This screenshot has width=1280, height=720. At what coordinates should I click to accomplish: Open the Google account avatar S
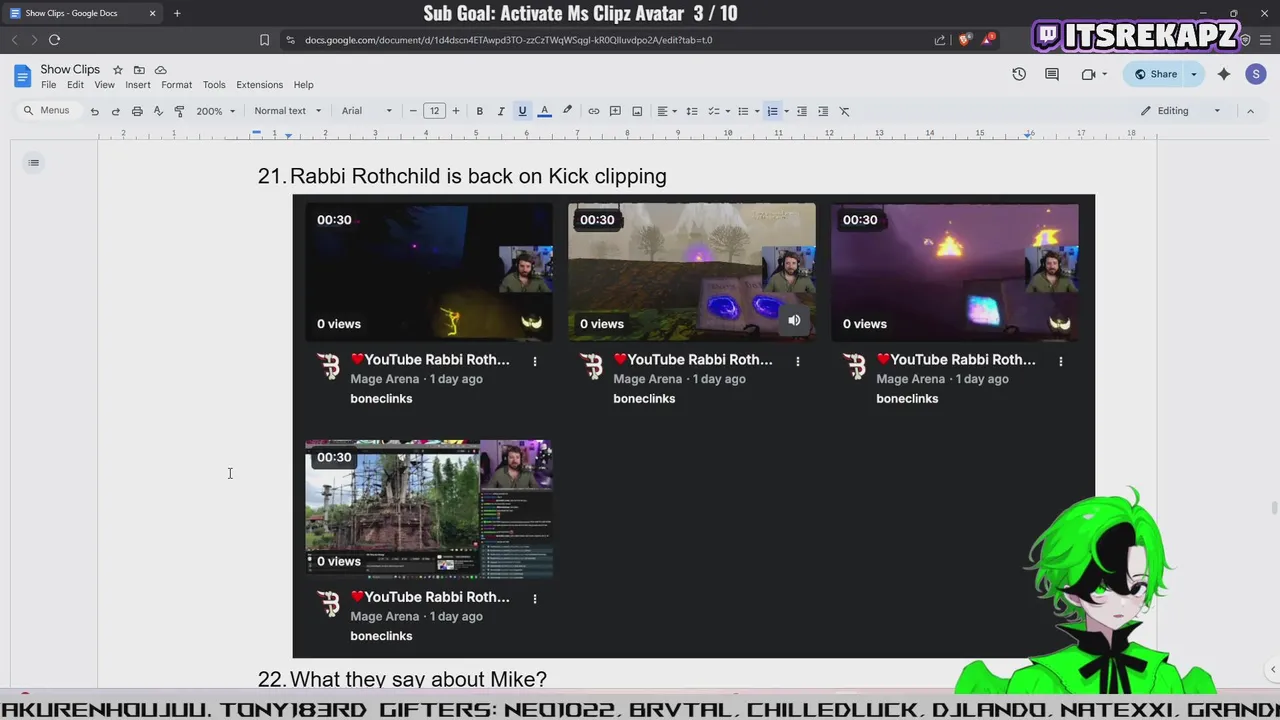click(1256, 74)
